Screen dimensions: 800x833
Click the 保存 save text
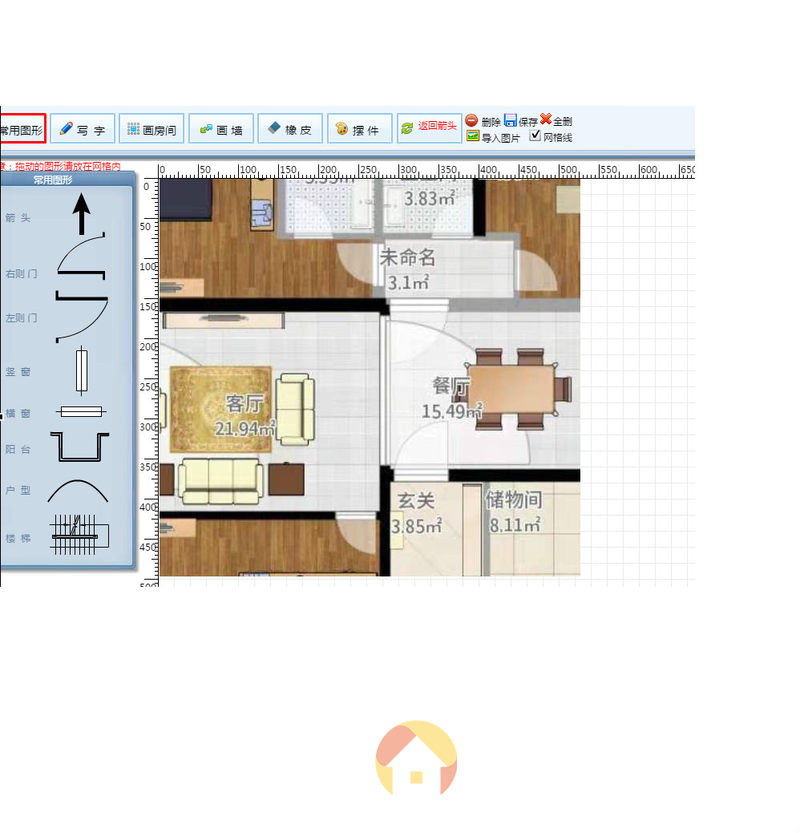coord(528,122)
